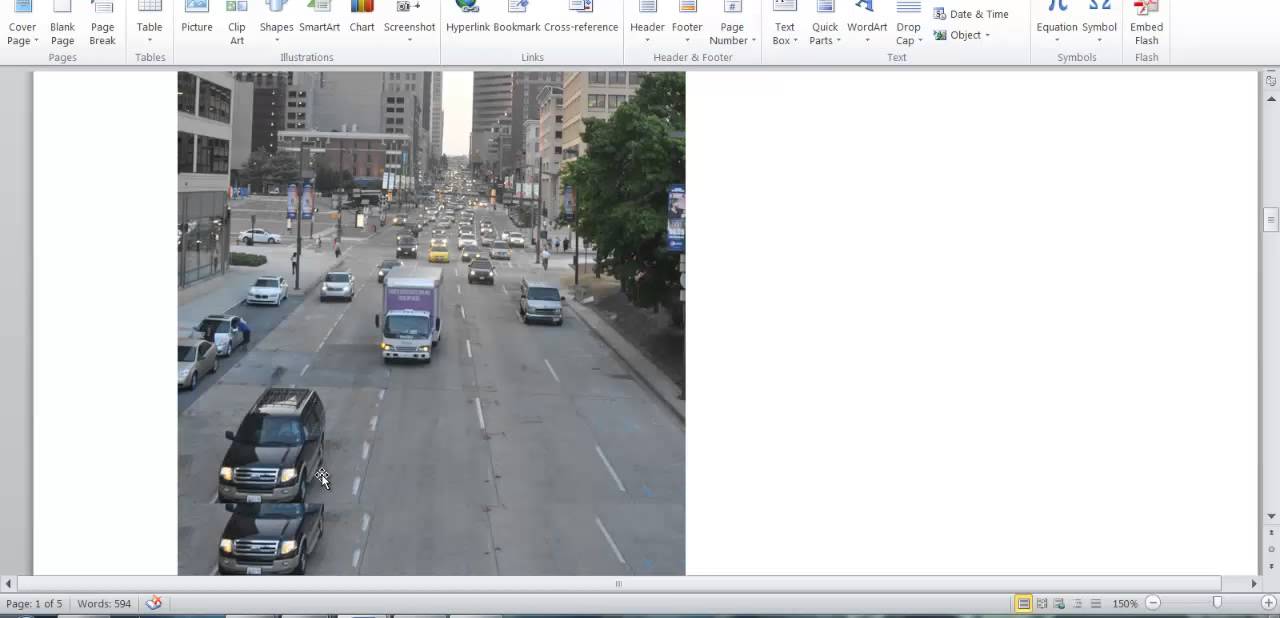Click the proofing errors status icon
Screen dimensions: 1280x618
(154, 603)
